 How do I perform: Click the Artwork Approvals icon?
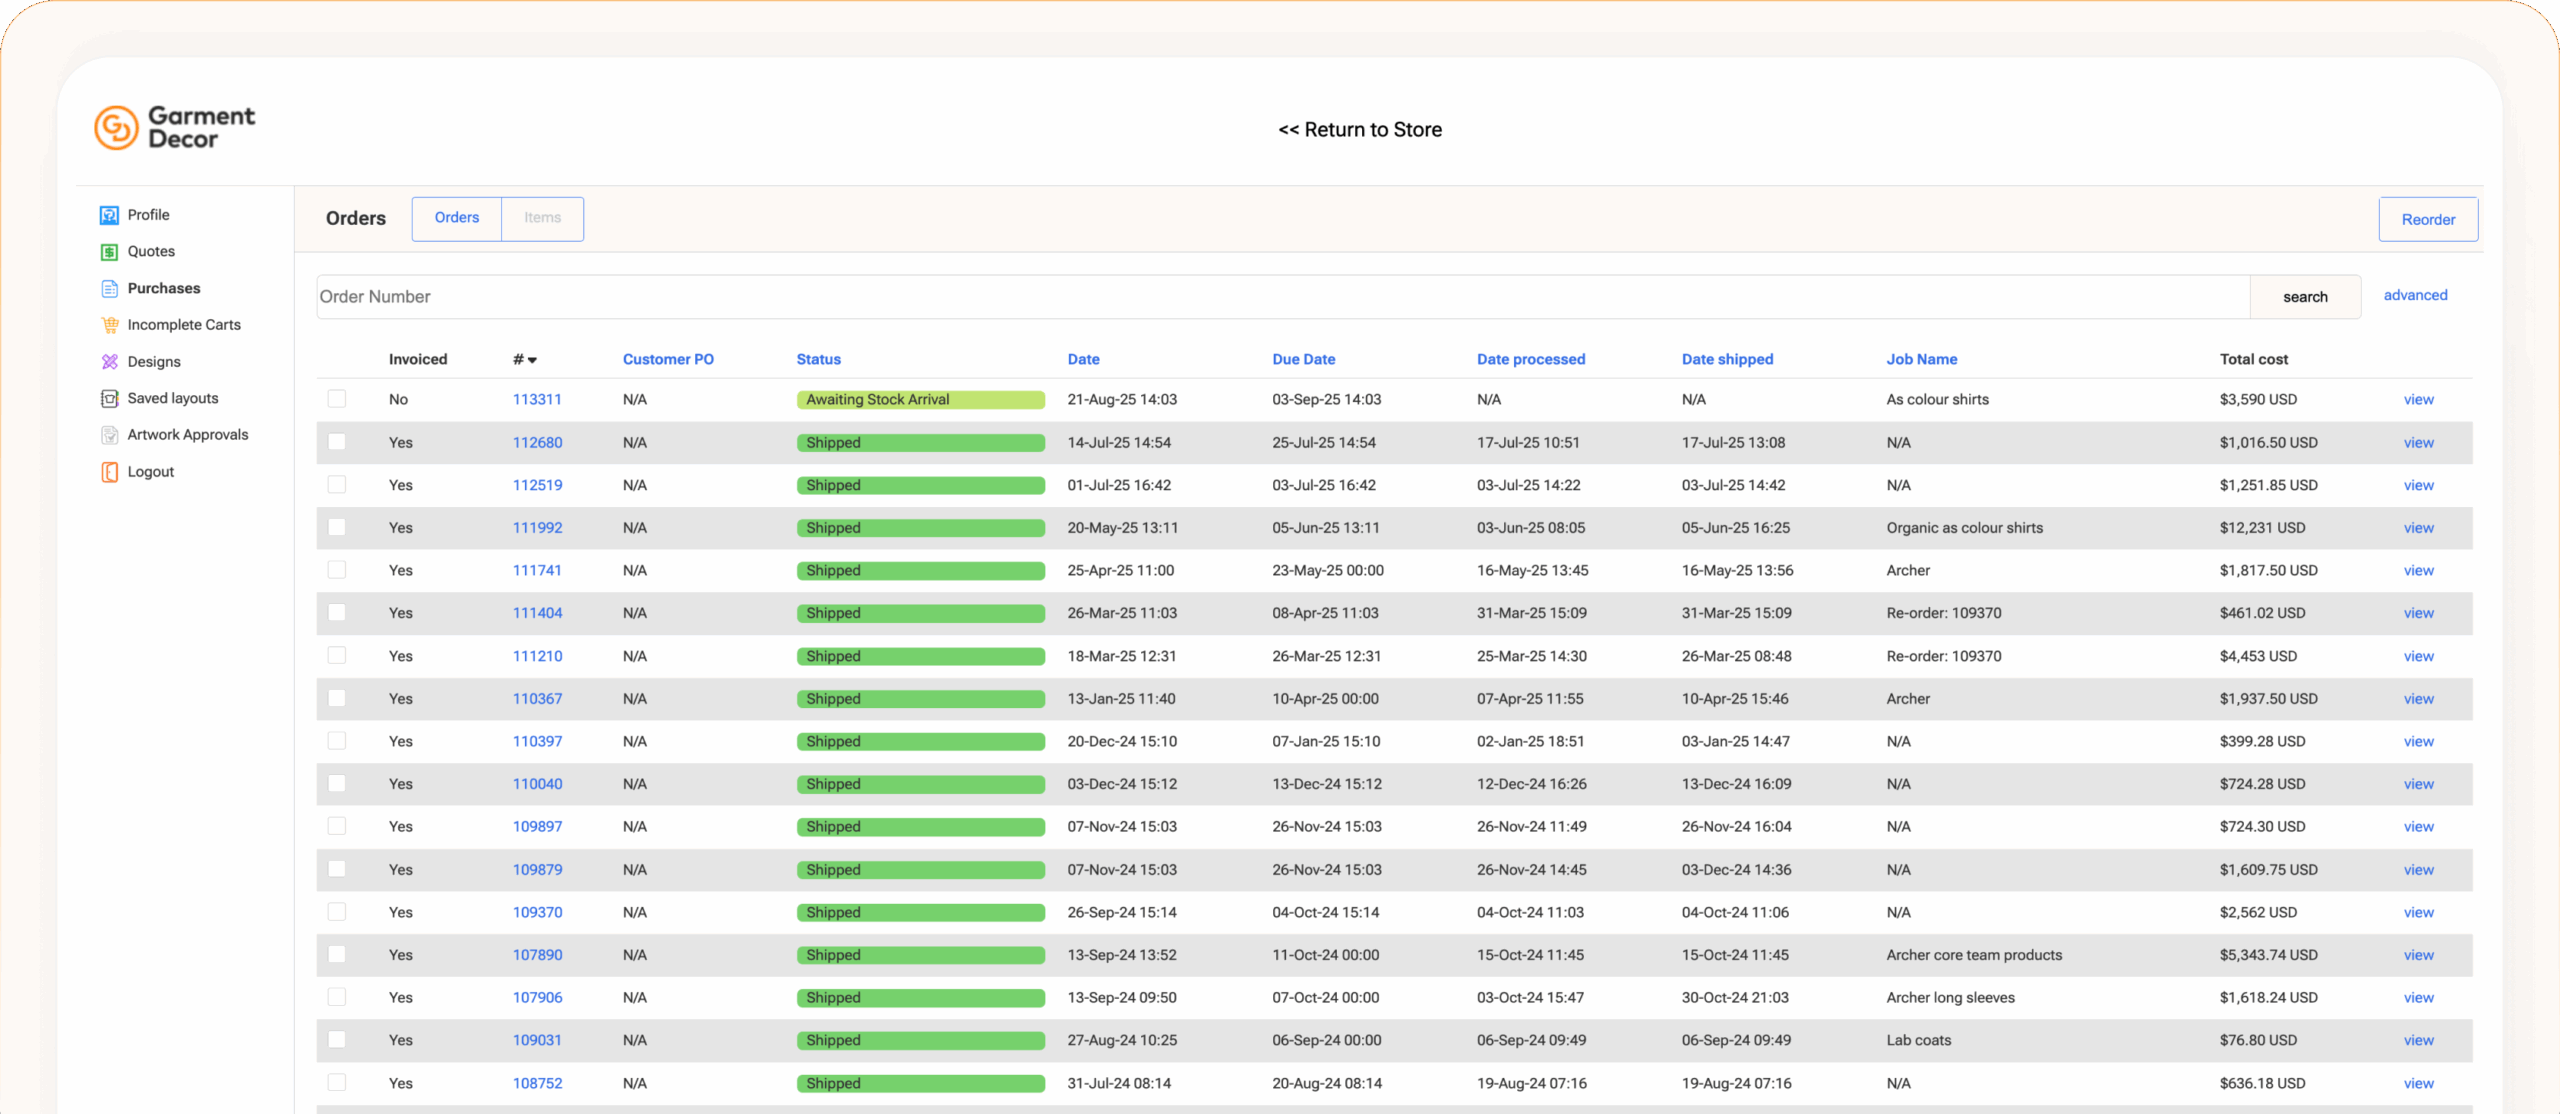click(x=109, y=435)
